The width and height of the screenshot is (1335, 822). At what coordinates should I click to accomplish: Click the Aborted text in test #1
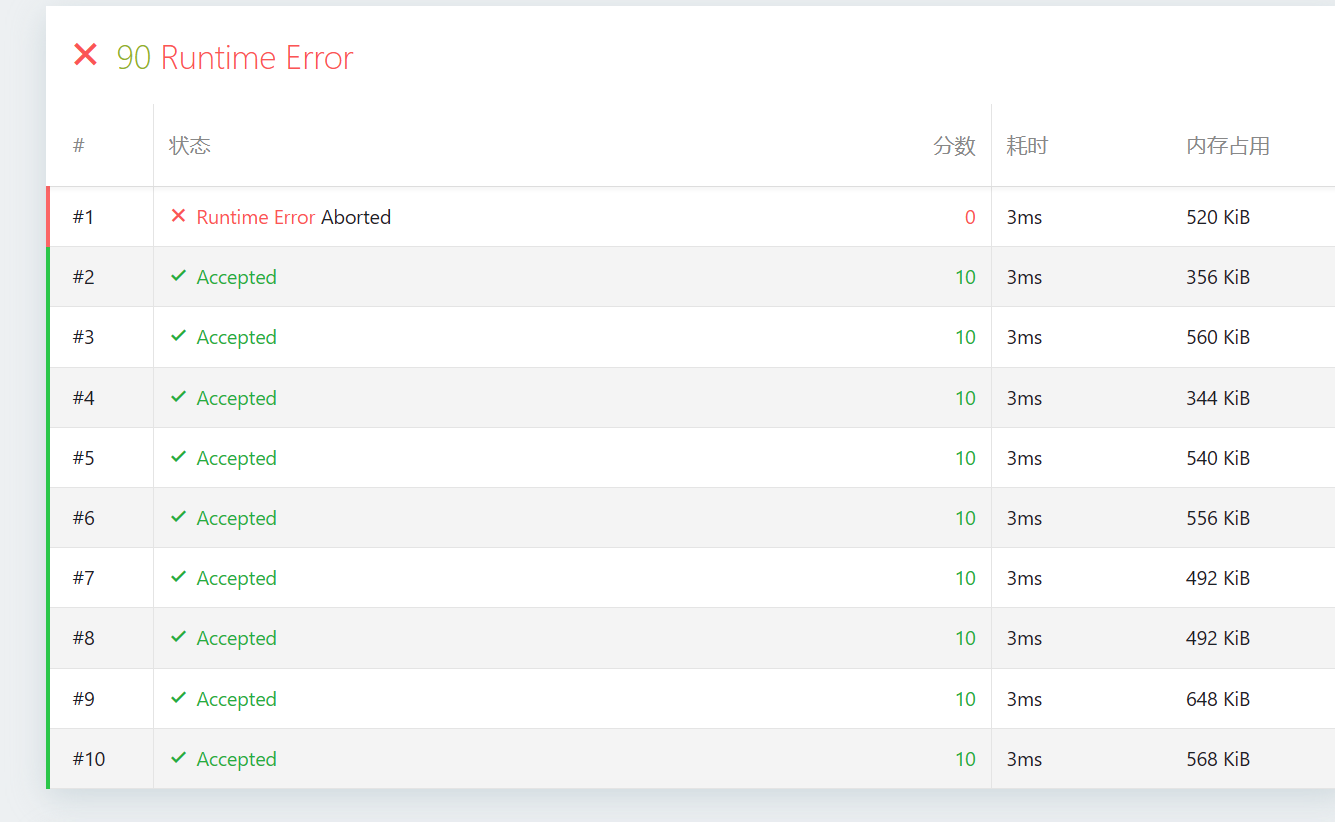[356, 217]
